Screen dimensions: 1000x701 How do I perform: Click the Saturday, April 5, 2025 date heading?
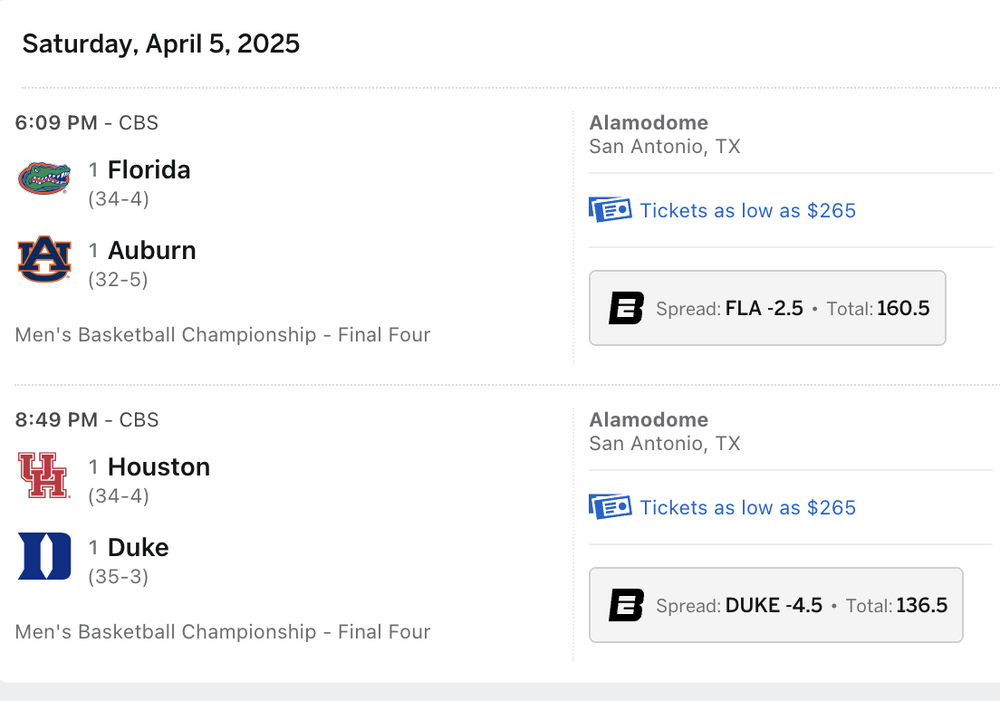pyautogui.click(x=161, y=44)
